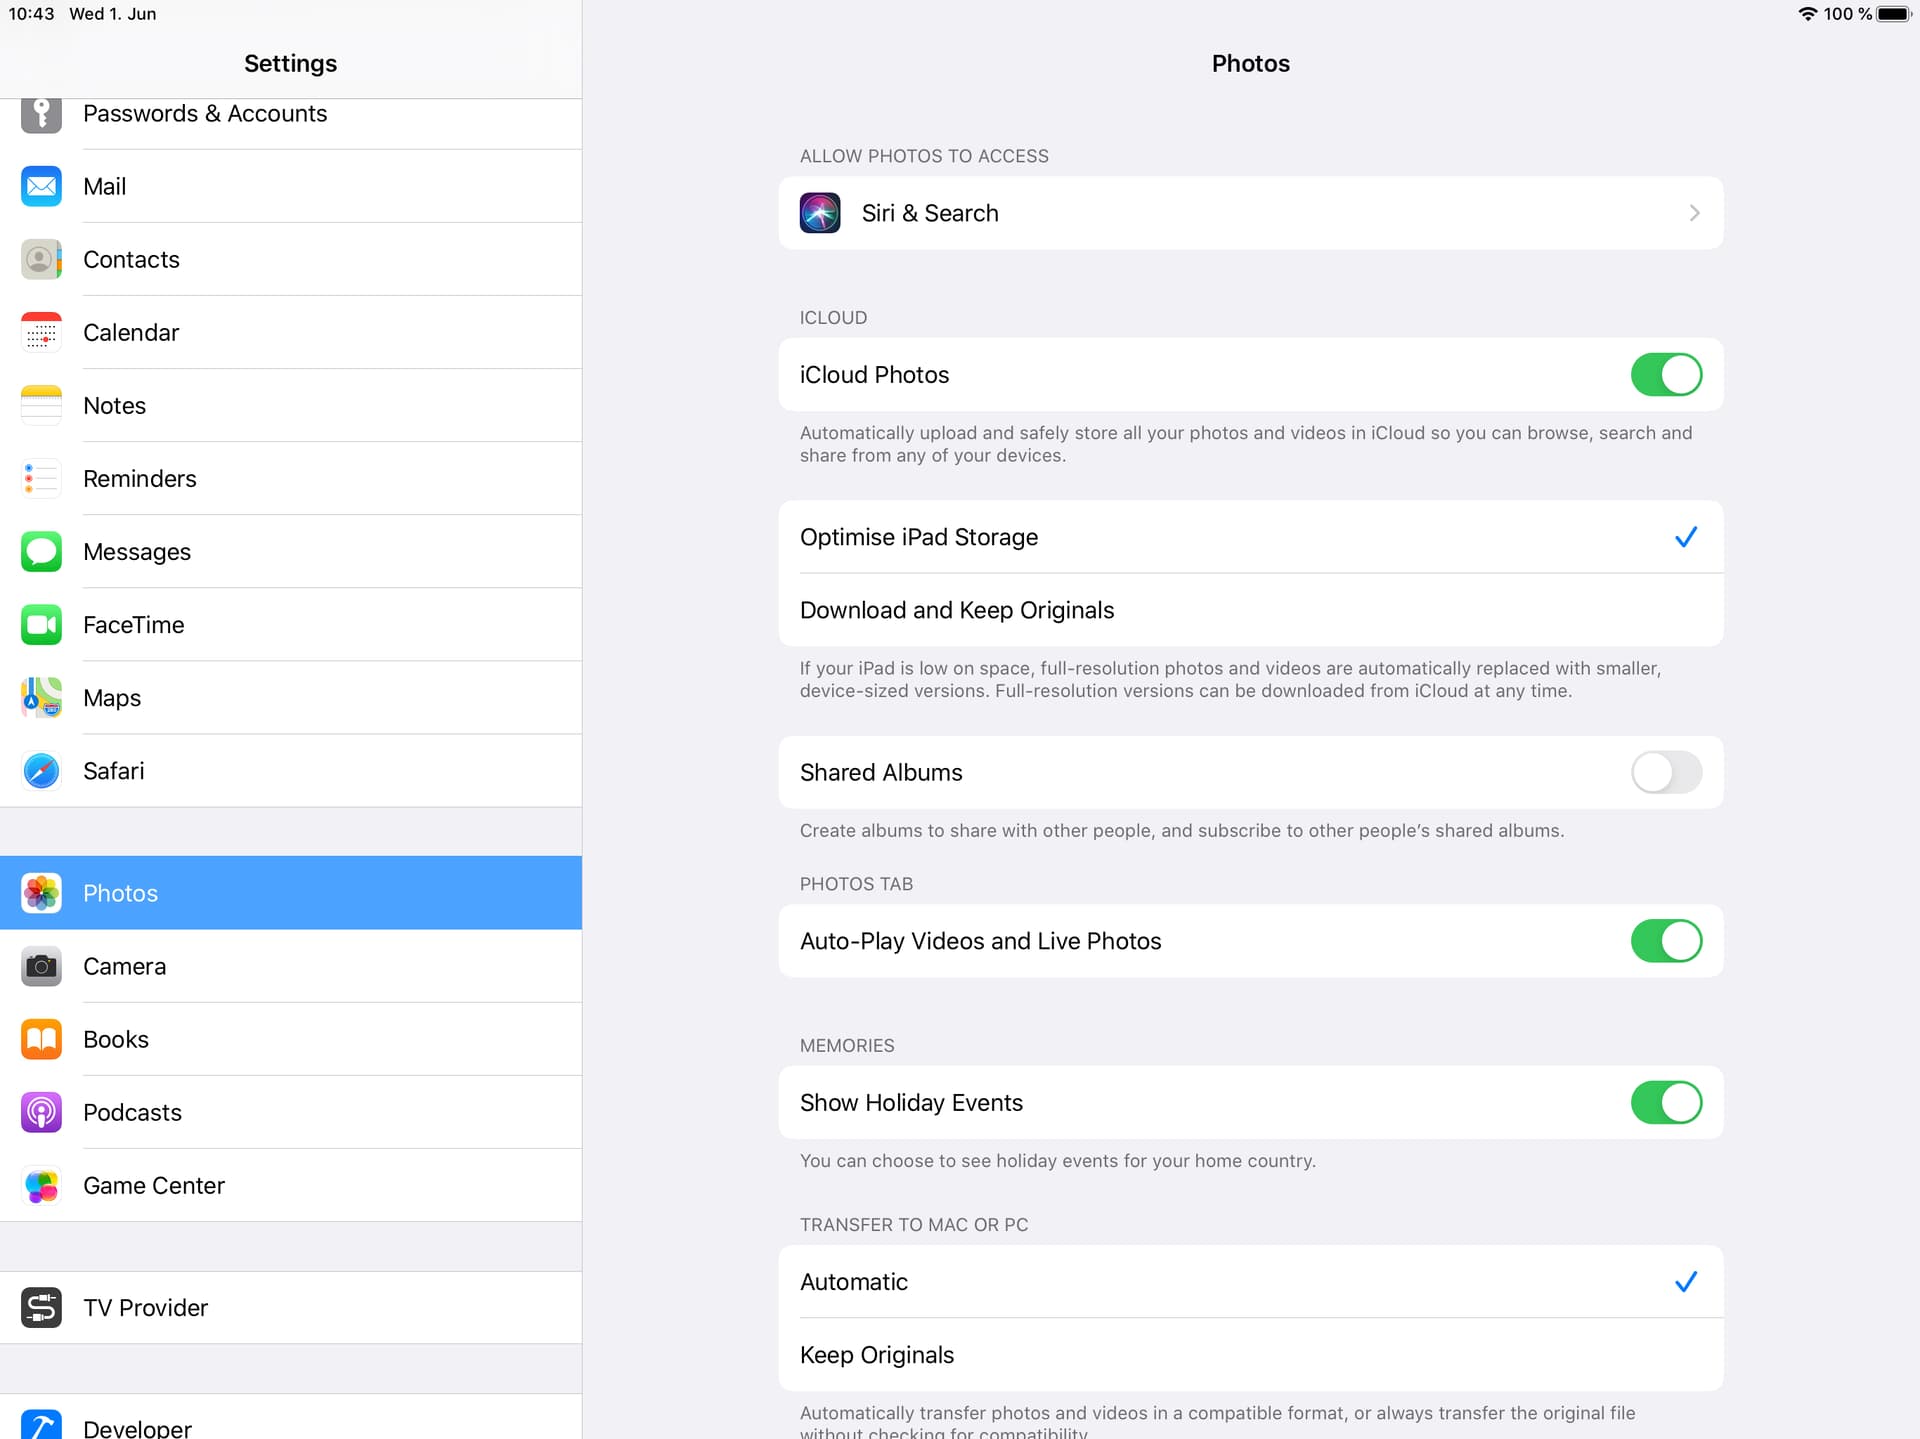Tap the Siri icon in access list
The image size is (1920, 1439).
(x=820, y=213)
